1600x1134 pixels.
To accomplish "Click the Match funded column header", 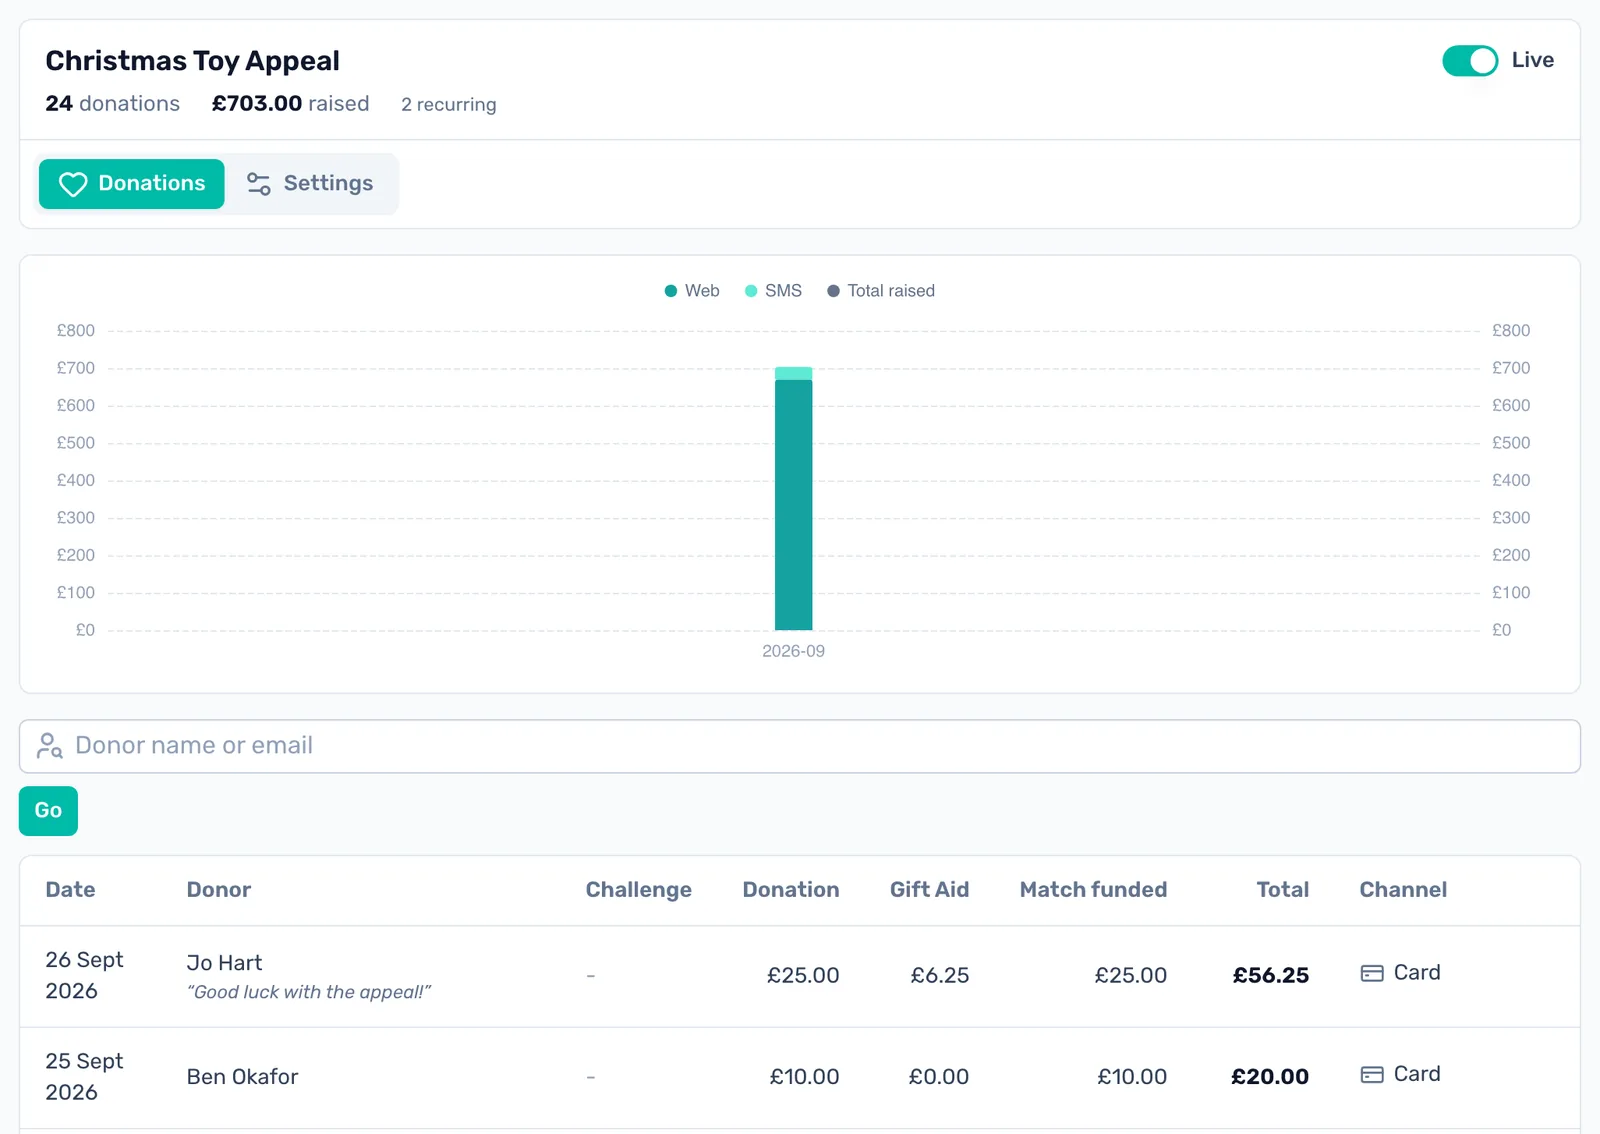I will coord(1094,890).
